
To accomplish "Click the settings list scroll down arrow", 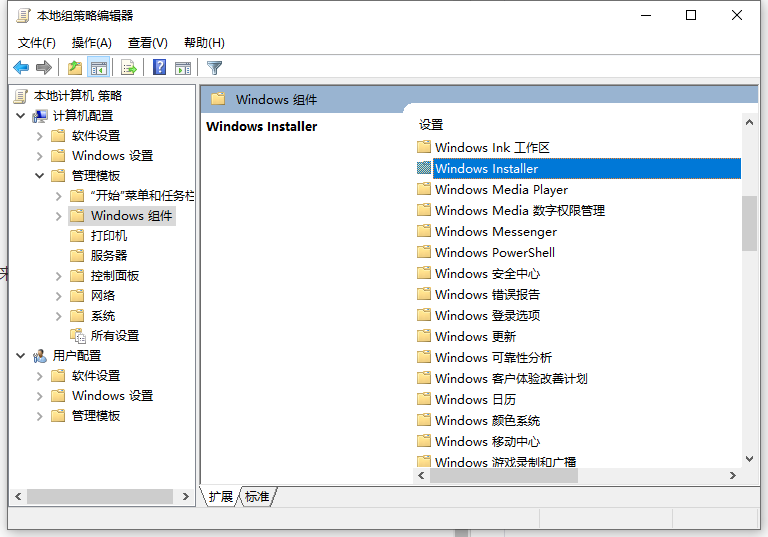I will pyautogui.click(x=749, y=458).
